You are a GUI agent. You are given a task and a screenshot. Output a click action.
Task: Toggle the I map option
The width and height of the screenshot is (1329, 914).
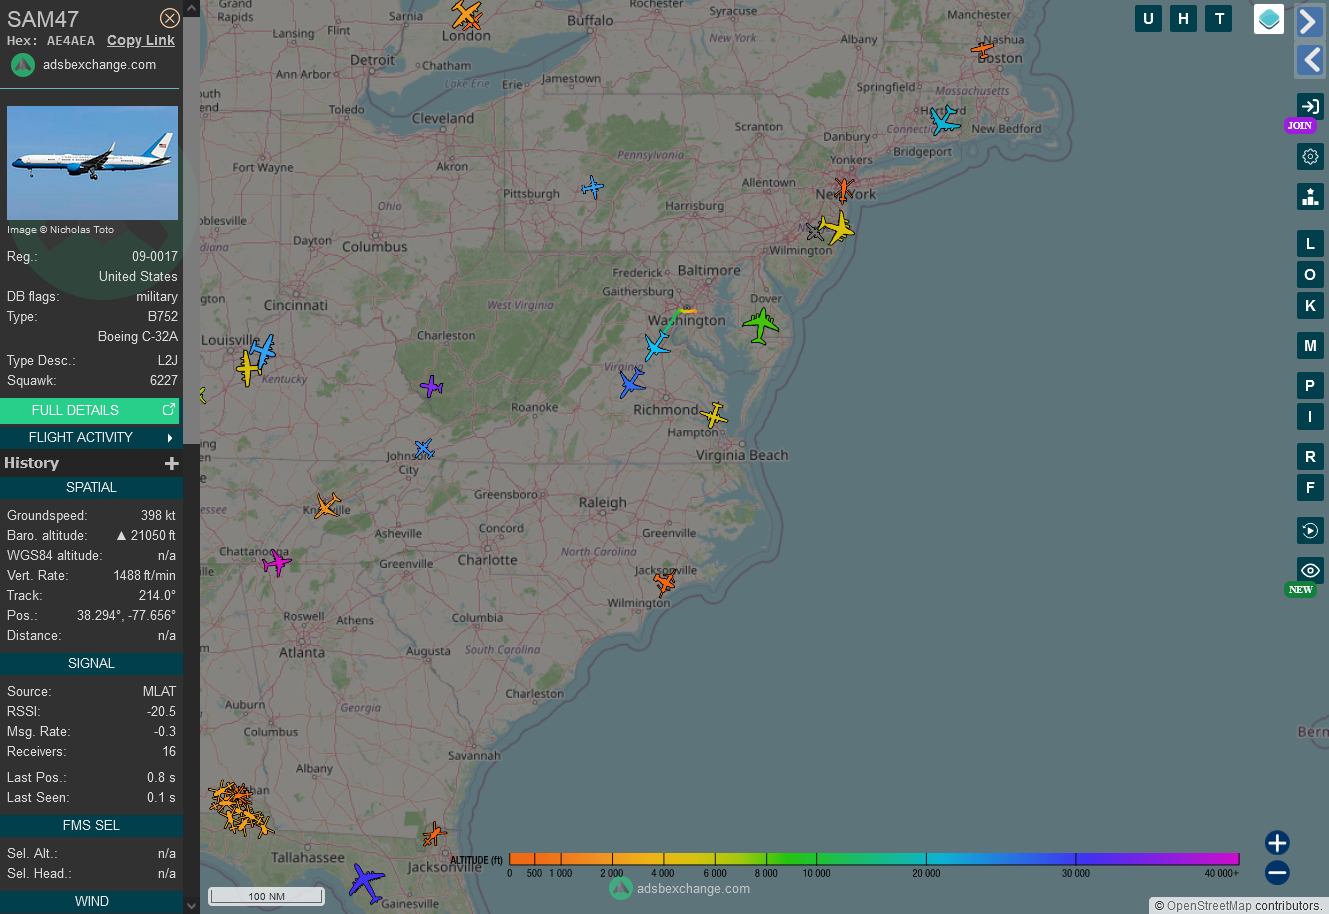tap(1310, 416)
